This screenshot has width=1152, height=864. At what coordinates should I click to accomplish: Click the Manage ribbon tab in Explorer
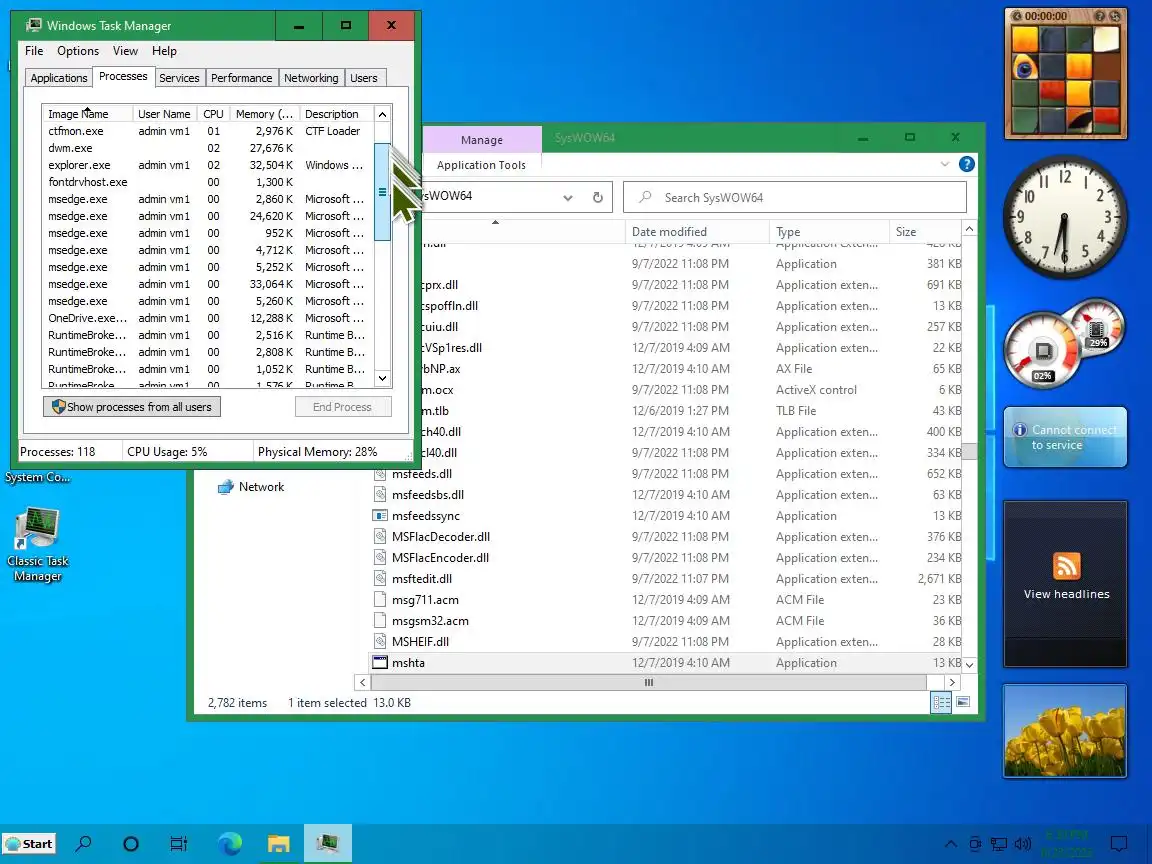(482, 140)
